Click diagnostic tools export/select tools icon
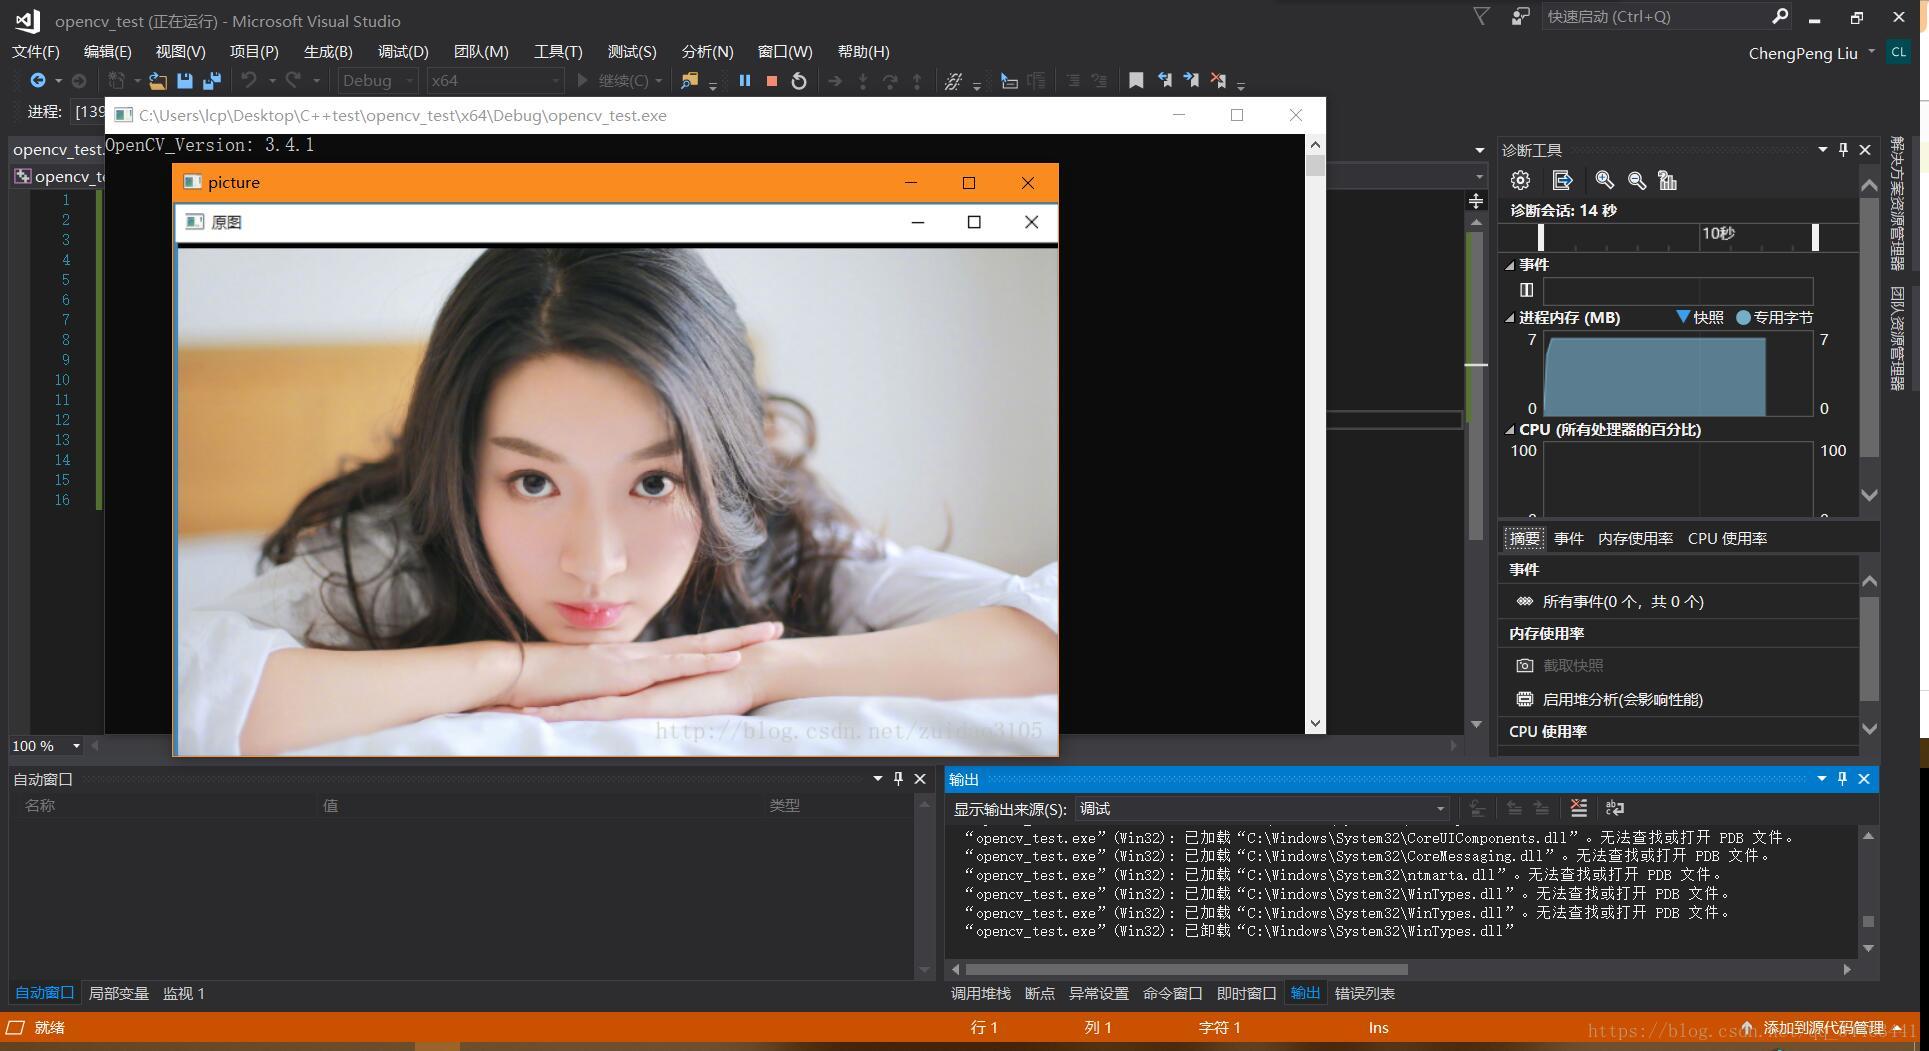Viewport: 1929px width, 1051px height. 1562,181
